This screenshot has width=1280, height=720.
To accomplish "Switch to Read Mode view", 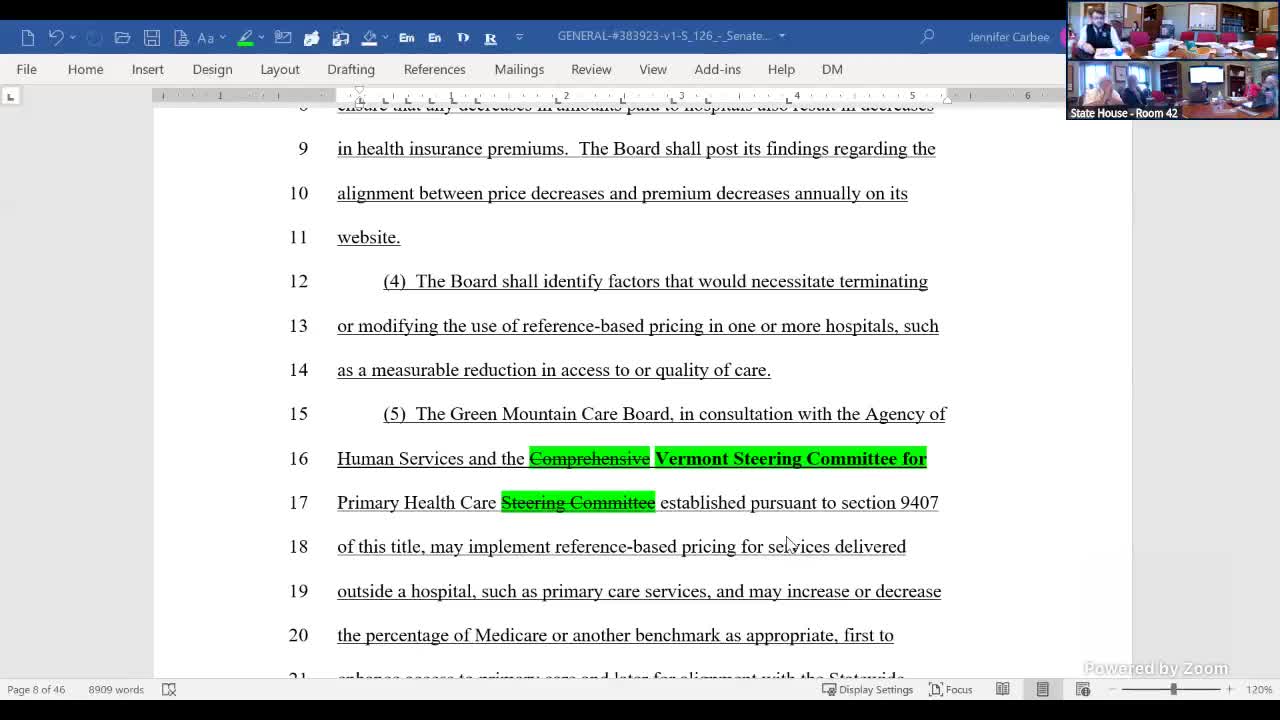I will pyautogui.click(x=1002, y=689).
